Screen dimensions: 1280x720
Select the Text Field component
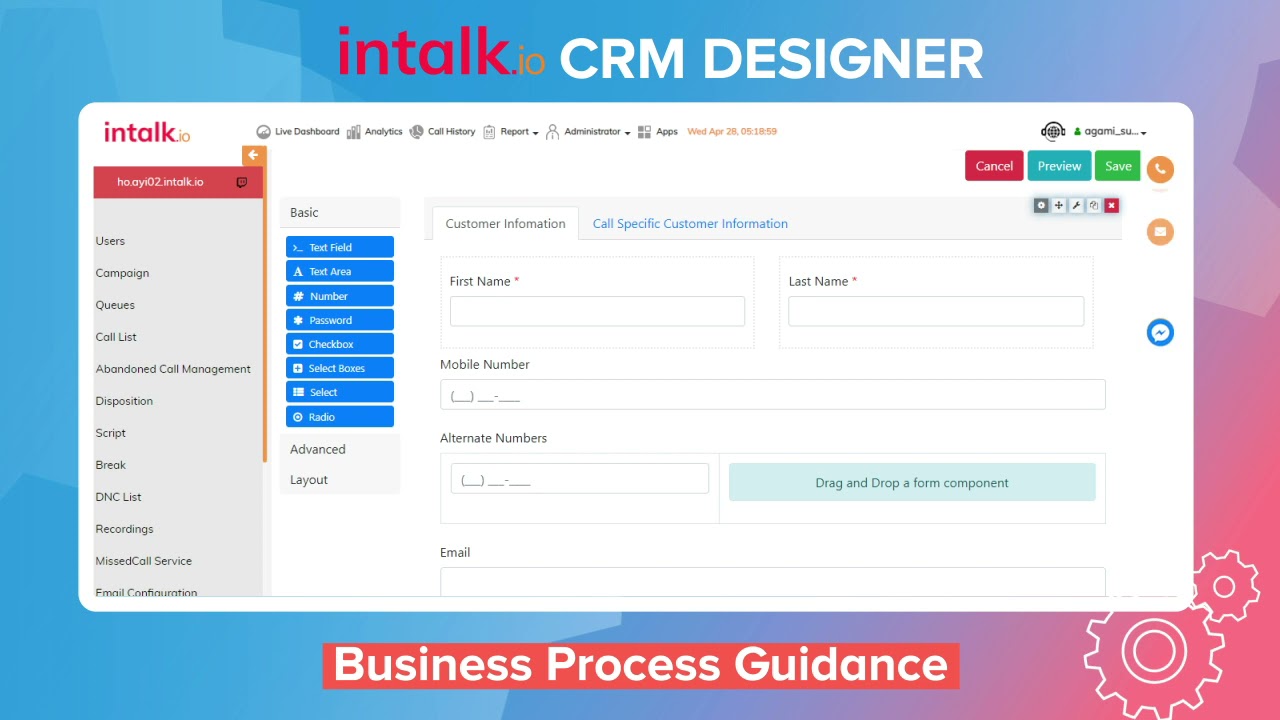click(x=340, y=247)
